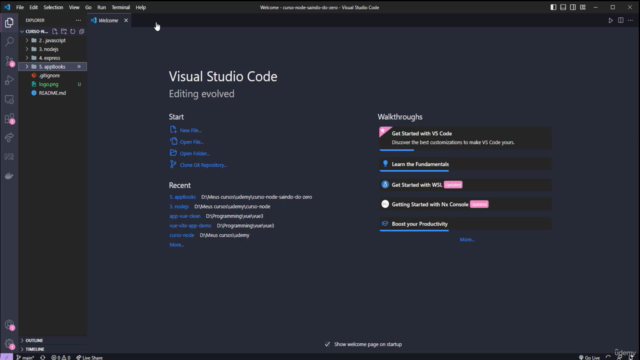
Task: Open the Help menu
Action: (x=140, y=7)
